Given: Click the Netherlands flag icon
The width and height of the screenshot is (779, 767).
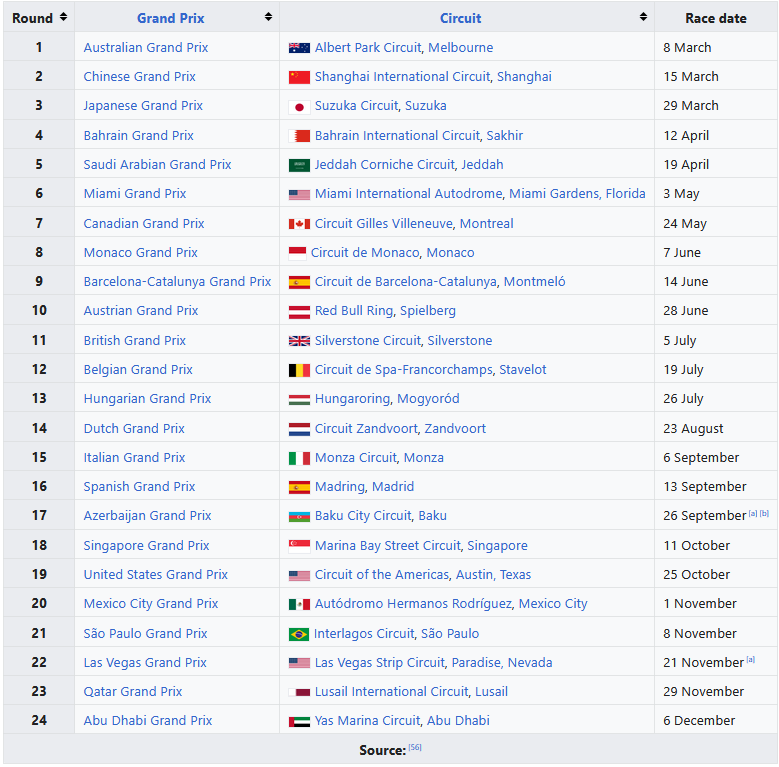Looking at the screenshot, I should [x=299, y=429].
